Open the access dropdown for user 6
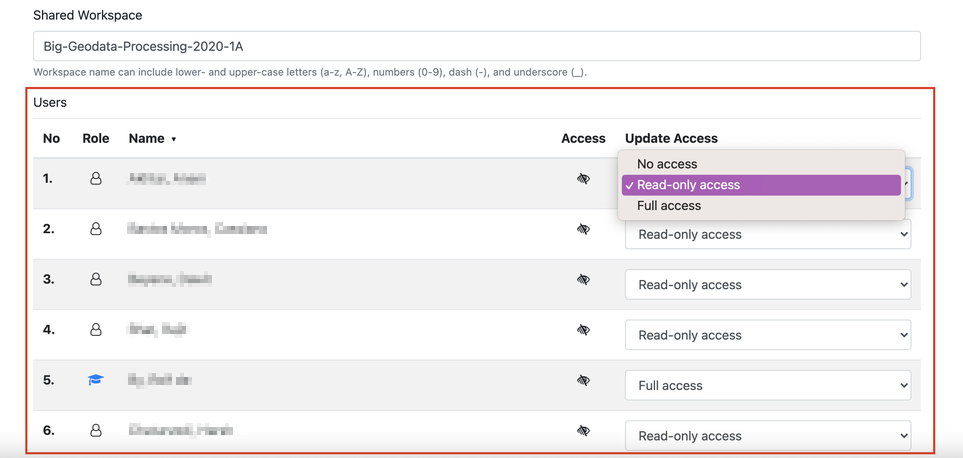This screenshot has width=963, height=458. click(767, 435)
